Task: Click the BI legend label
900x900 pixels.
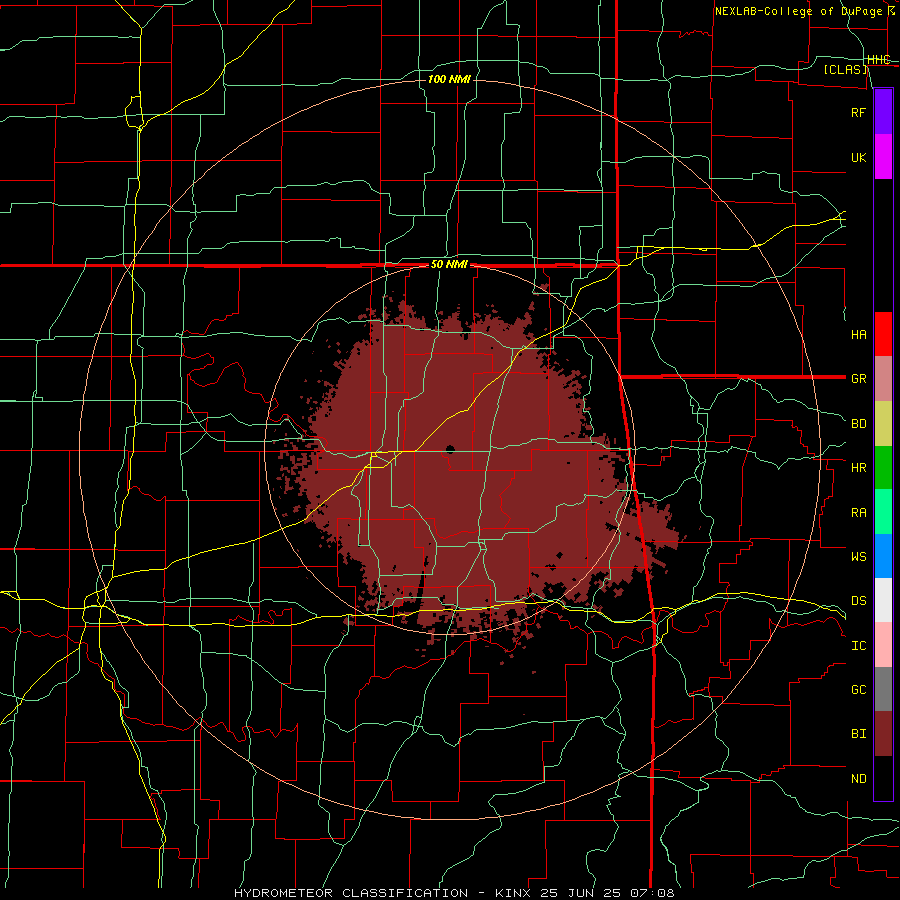Action: coord(859,734)
